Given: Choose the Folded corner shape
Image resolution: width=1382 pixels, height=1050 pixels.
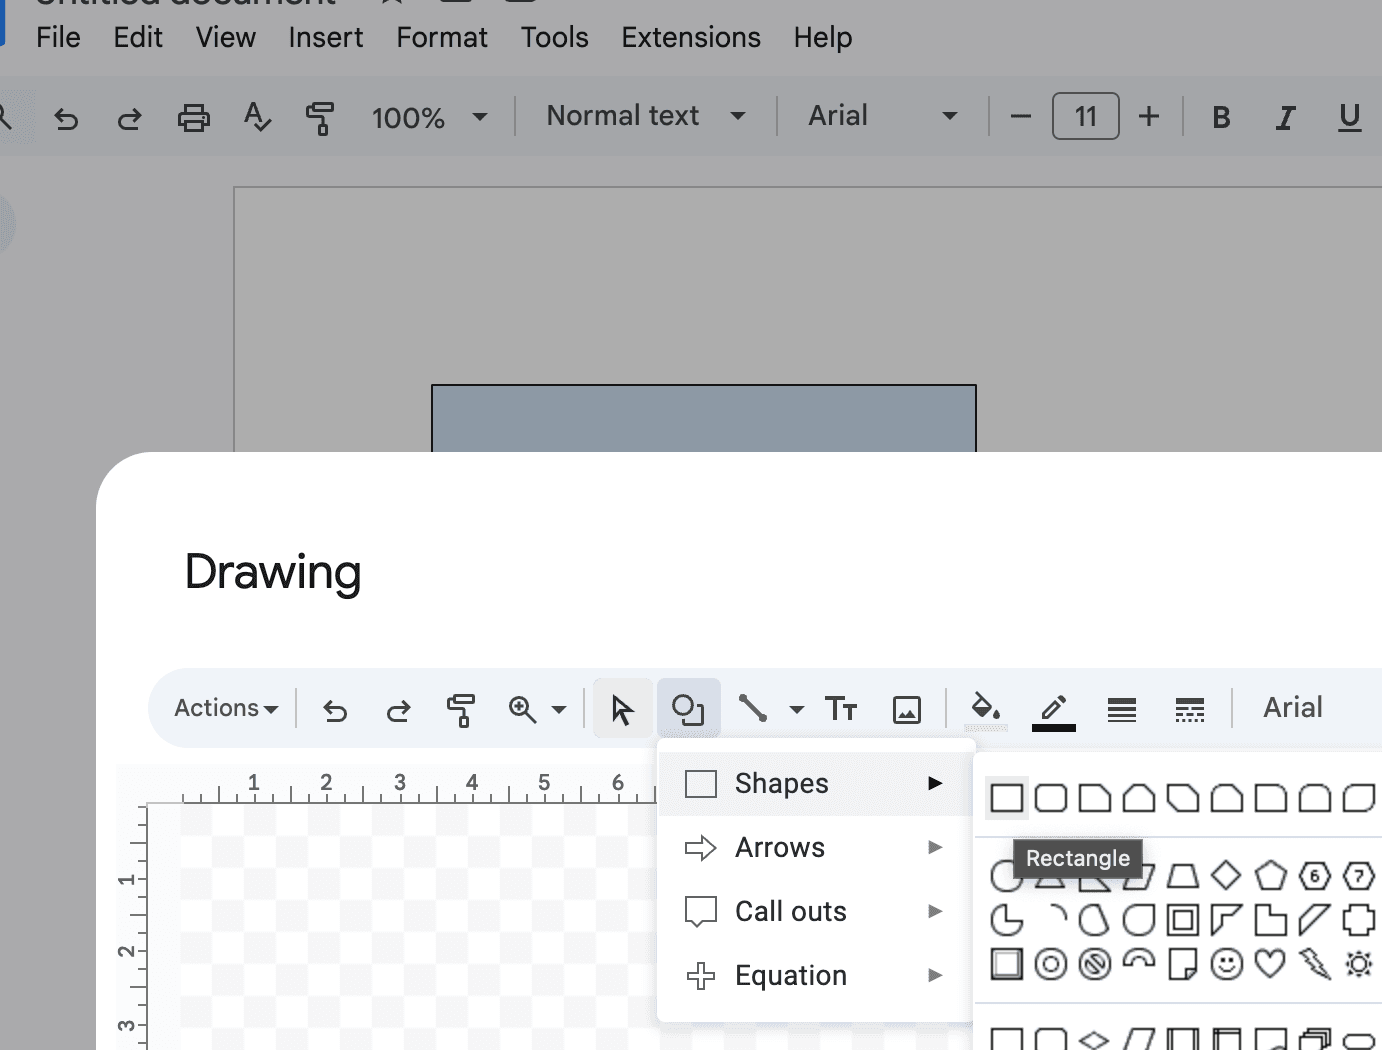Looking at the screenshot, I should (1182, 964).
